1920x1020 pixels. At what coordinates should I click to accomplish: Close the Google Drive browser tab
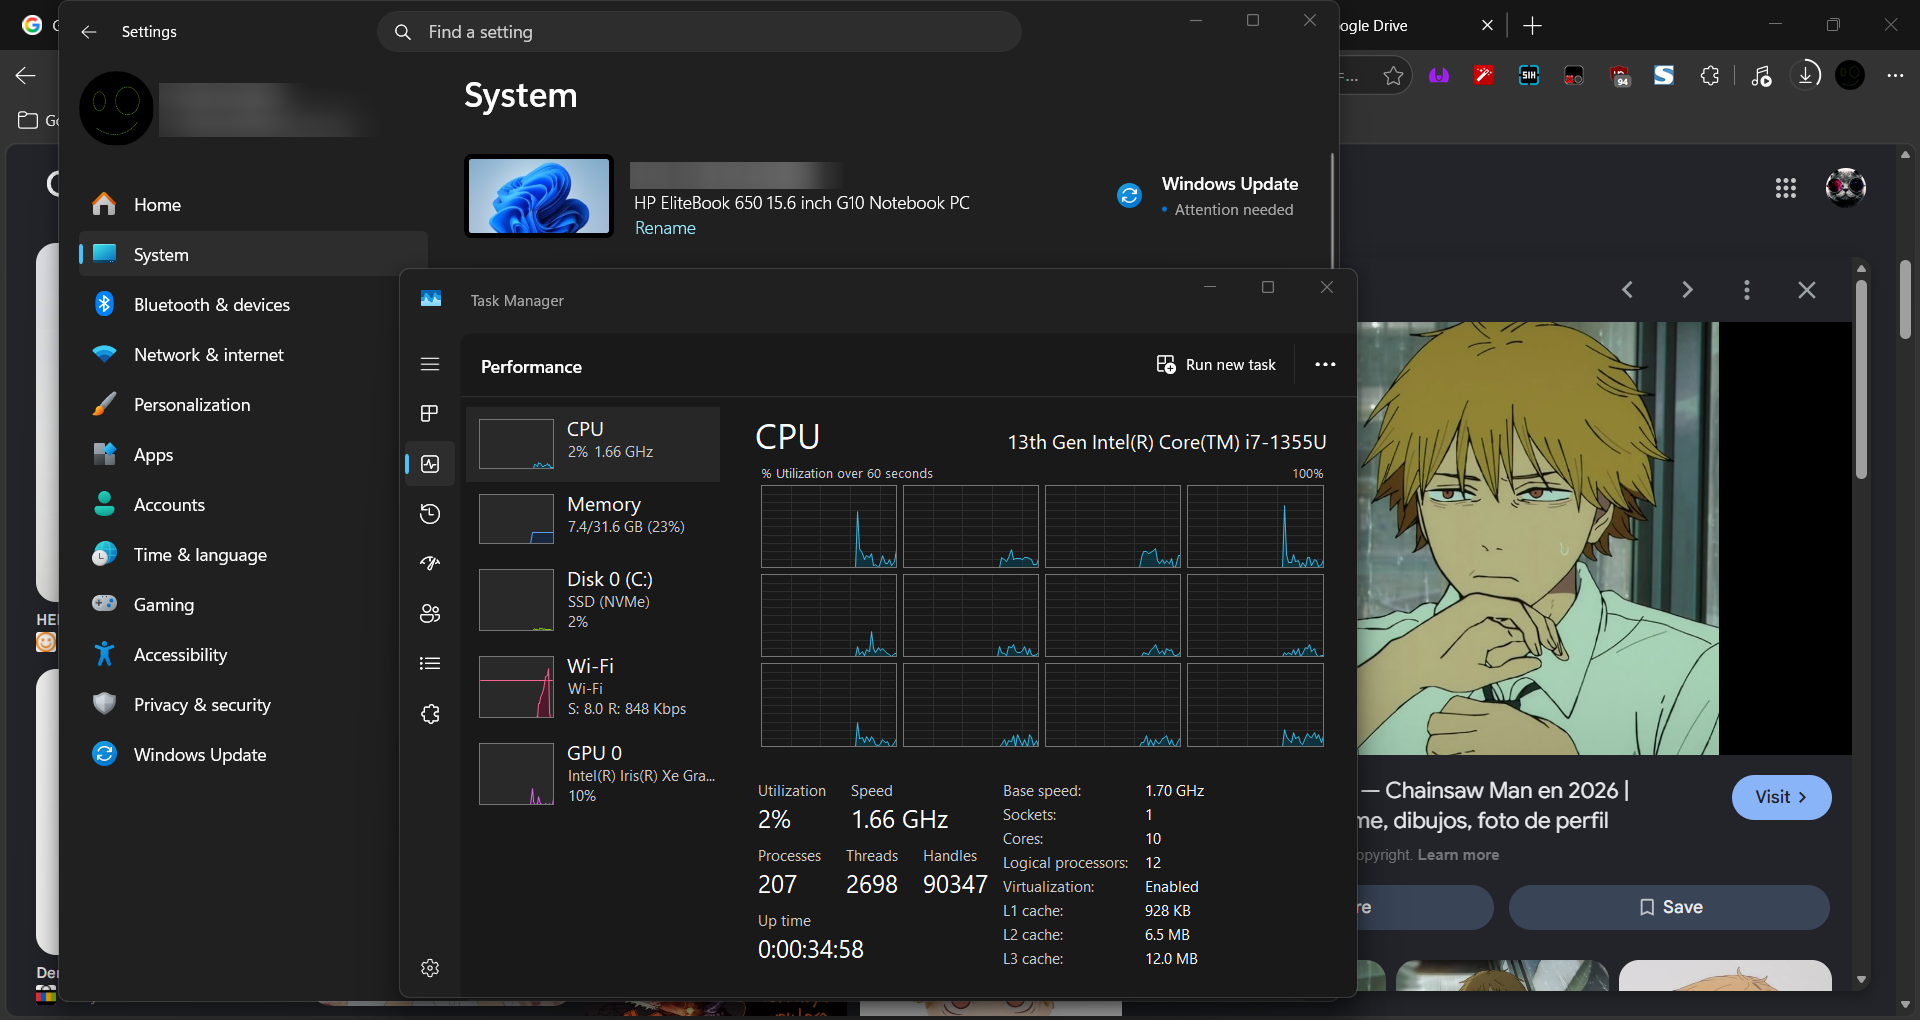[x=1487, y=26]
